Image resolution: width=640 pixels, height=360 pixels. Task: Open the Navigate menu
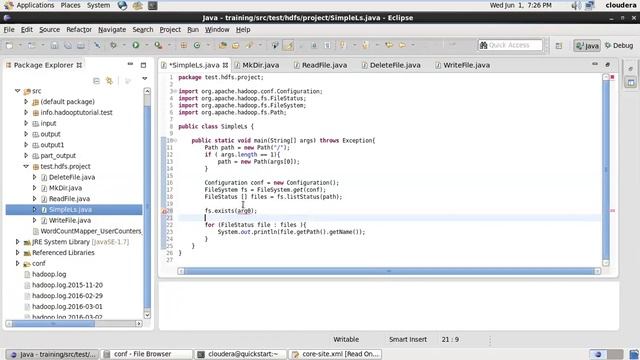pyautogui.click(x=112, y=30)
